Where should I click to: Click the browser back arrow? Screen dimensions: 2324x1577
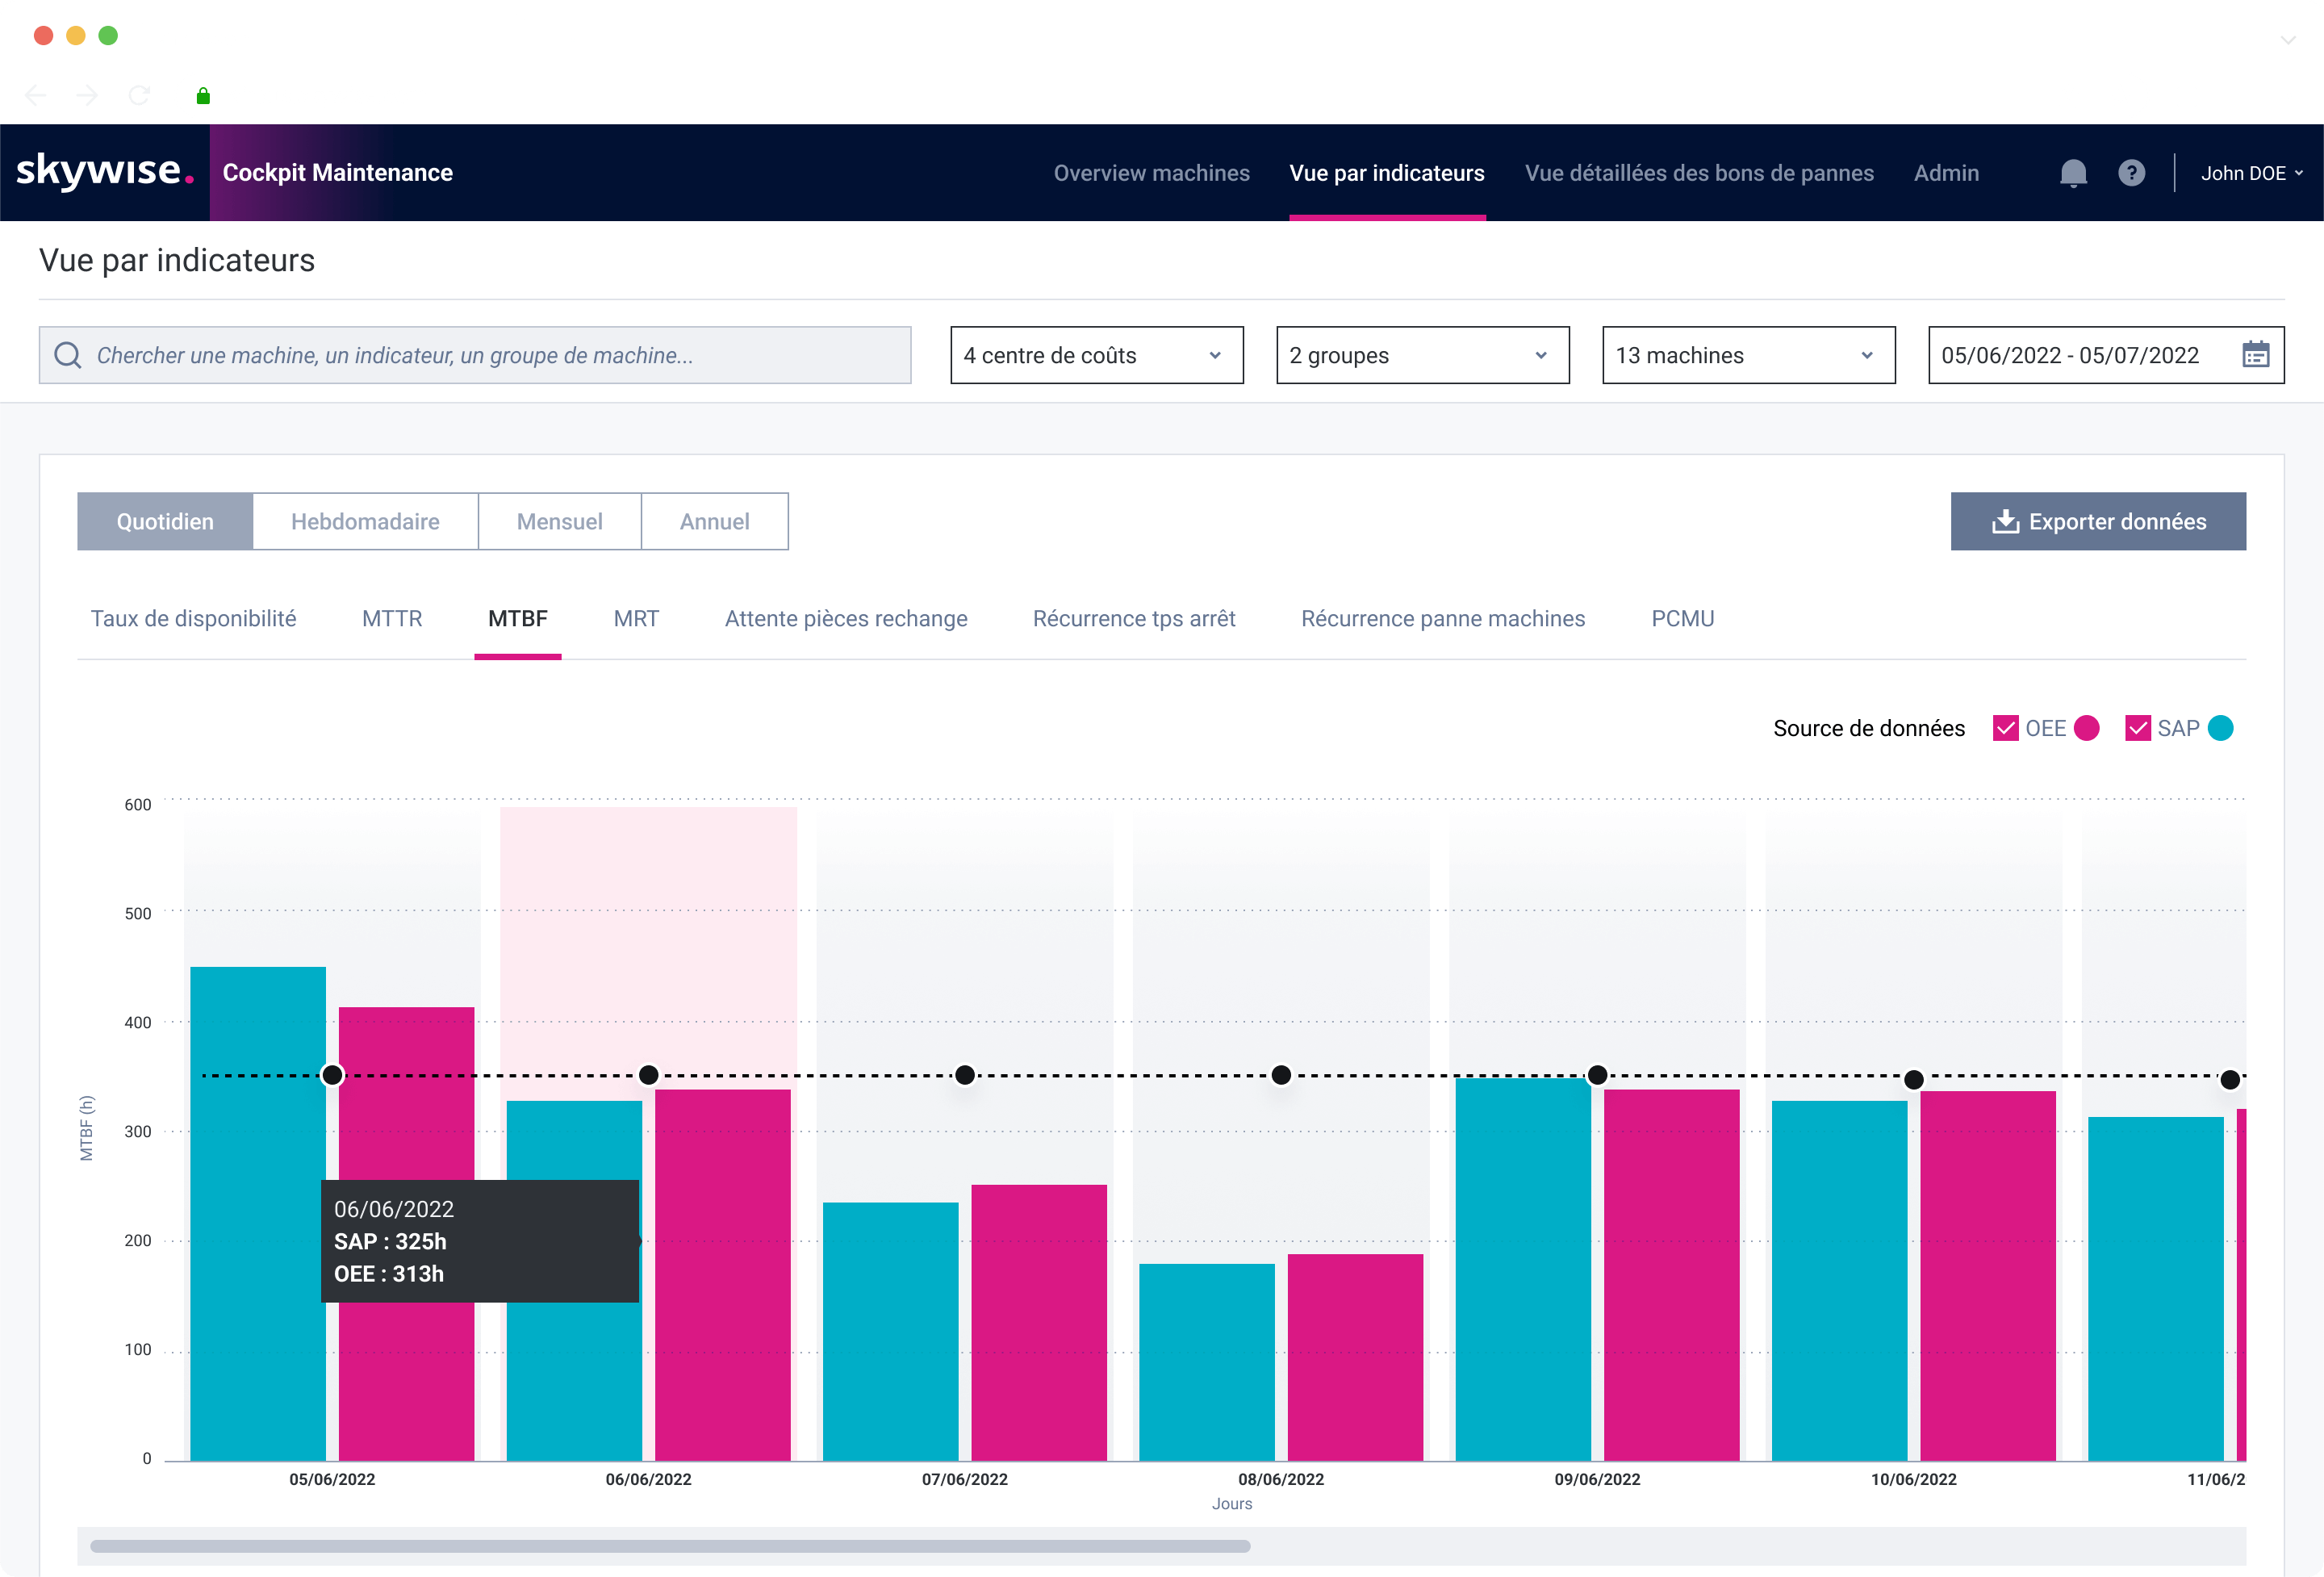(x=36, y=95)
